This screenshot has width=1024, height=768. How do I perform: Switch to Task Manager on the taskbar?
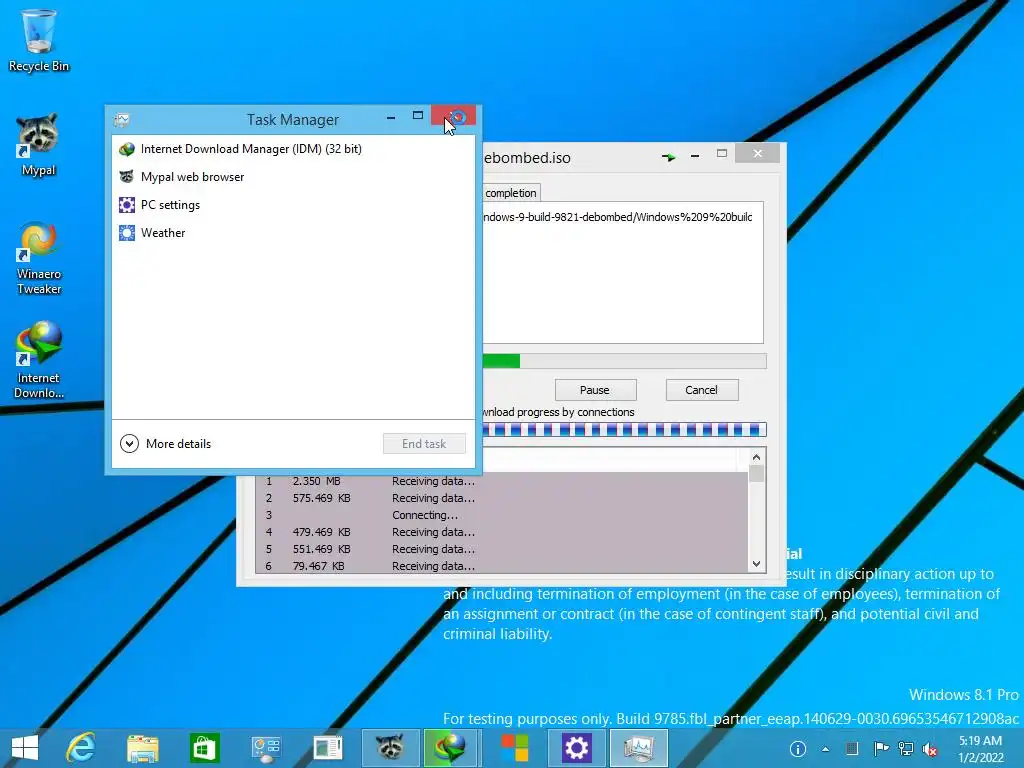tap(638, 748)
